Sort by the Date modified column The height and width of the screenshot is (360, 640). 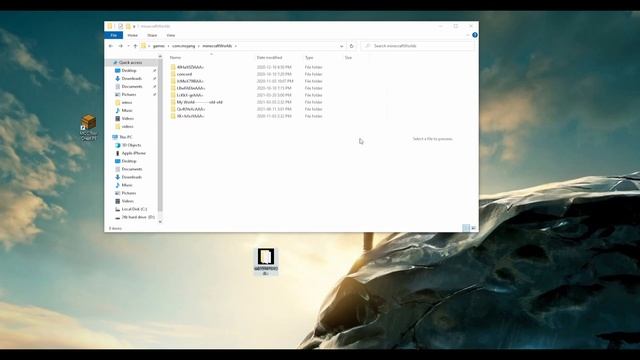(x=269, y=58)
